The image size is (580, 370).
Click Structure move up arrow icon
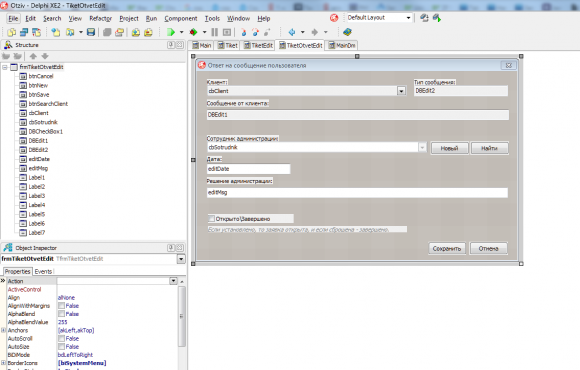[33, 56]
